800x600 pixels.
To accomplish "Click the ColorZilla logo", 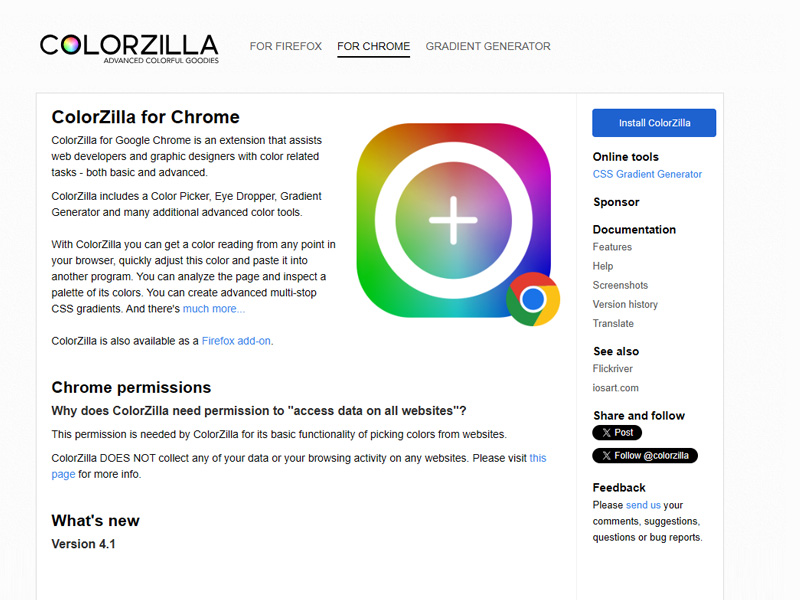I will [127, 45].
